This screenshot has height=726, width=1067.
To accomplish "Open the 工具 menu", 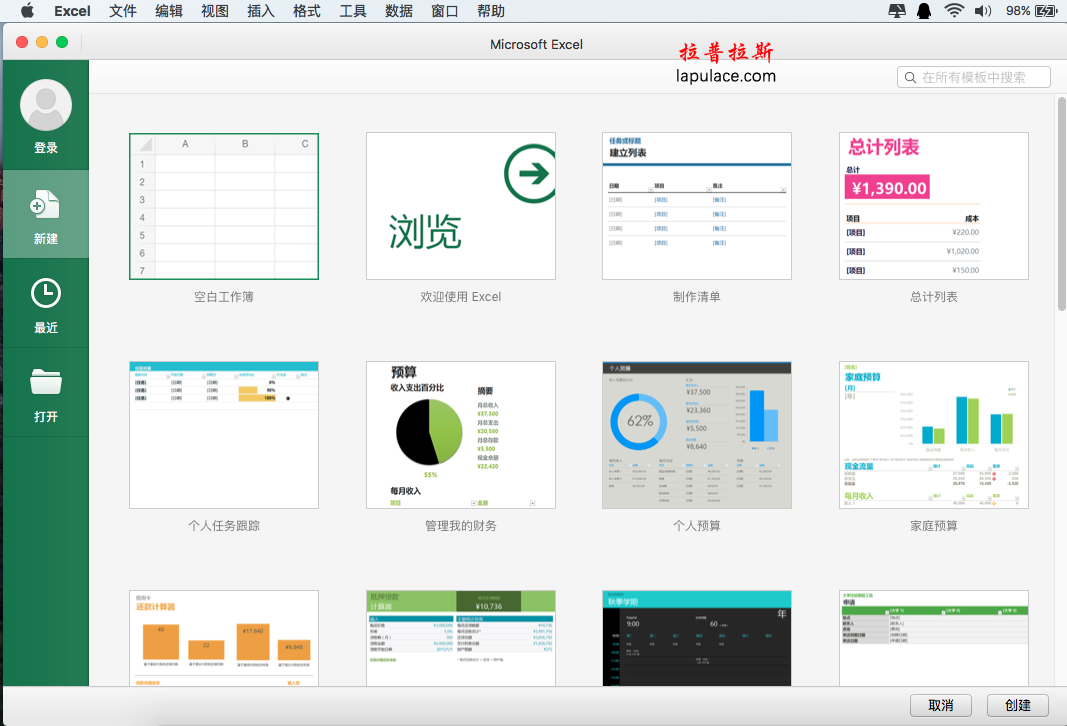I will tap(352, 11).
